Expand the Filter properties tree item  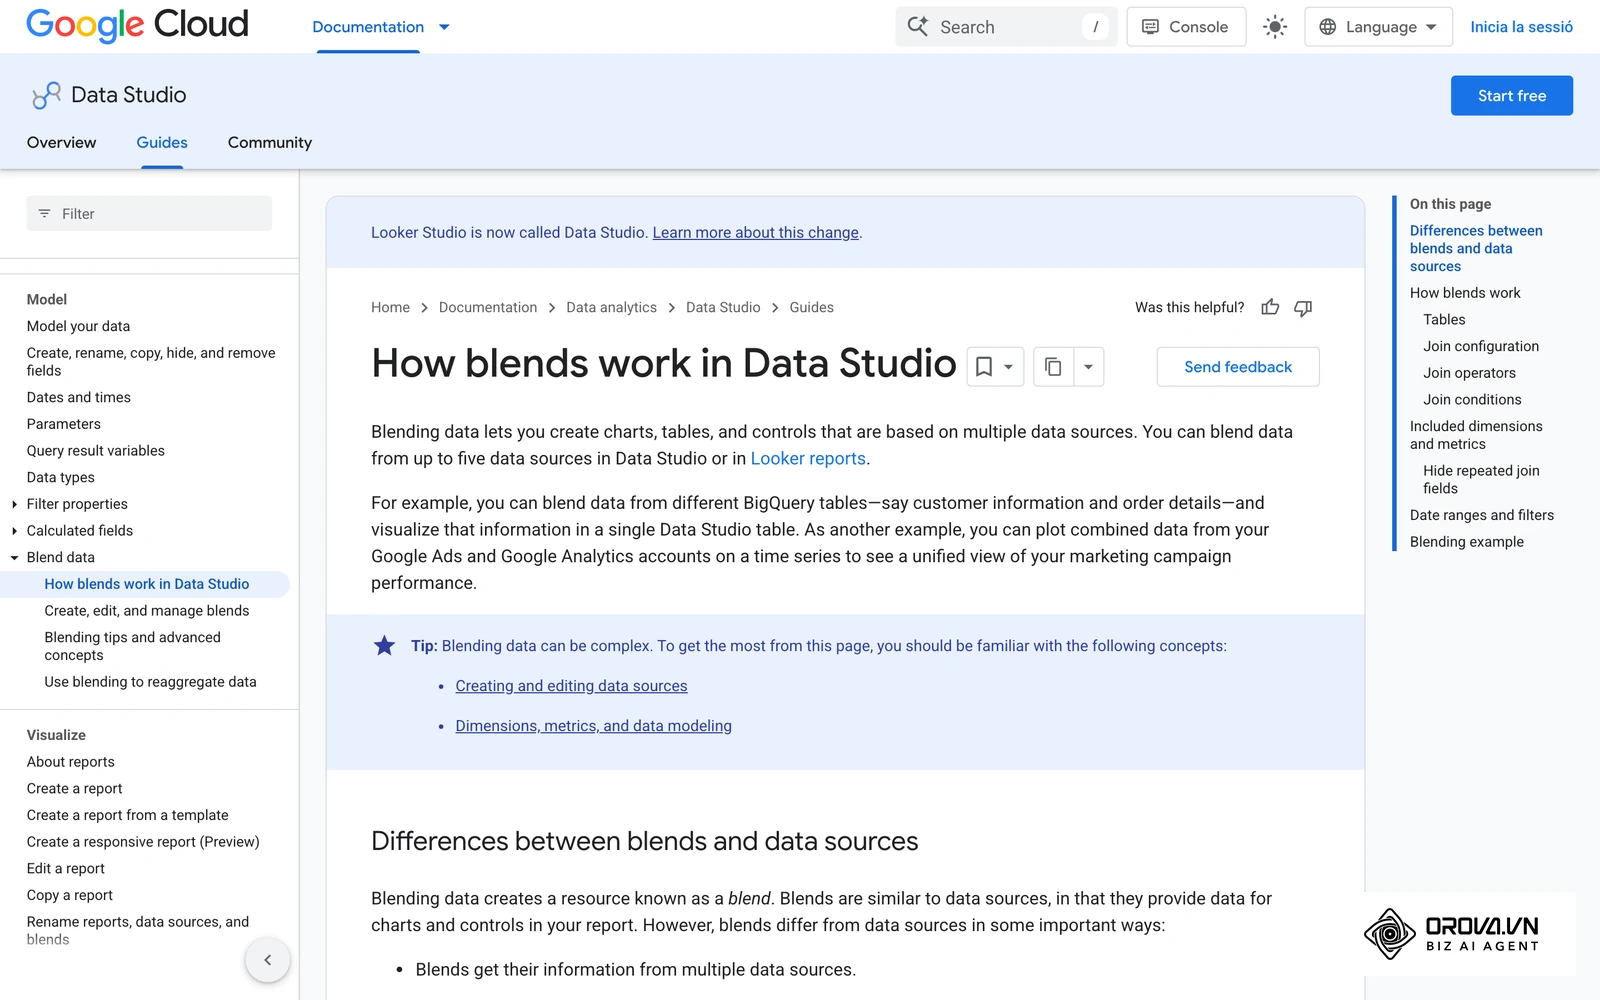tap(14, 504)
